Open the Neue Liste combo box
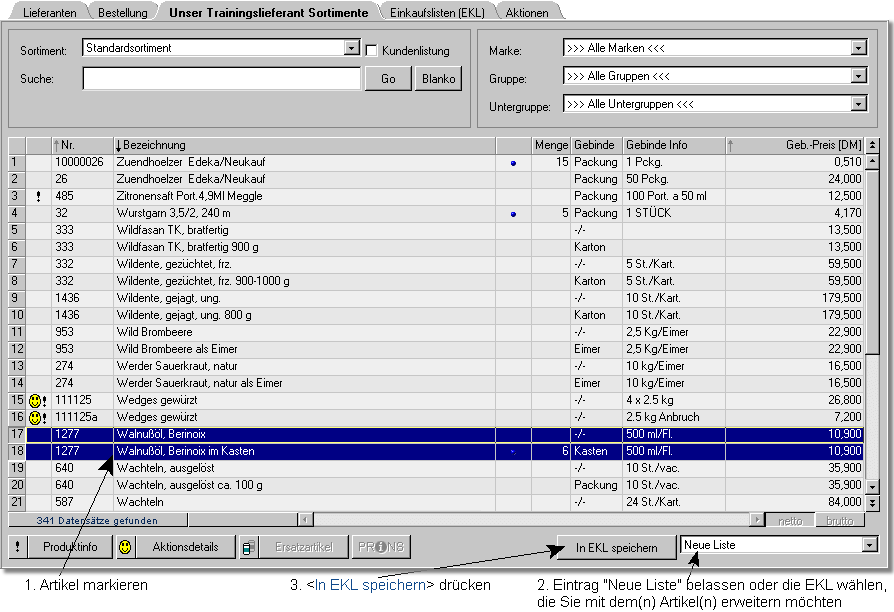The width and height of the screenshot is (894, 612). click(x=869, y=545)
